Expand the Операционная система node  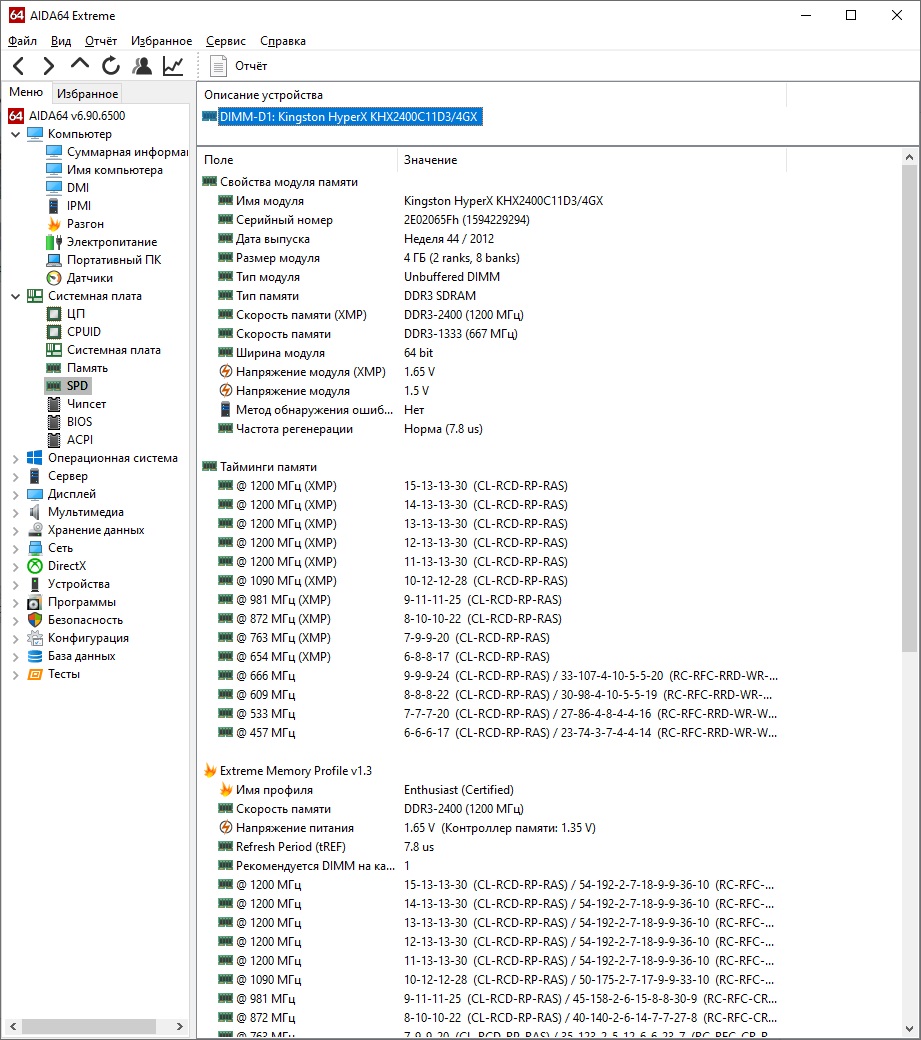(x=15, y=458)
